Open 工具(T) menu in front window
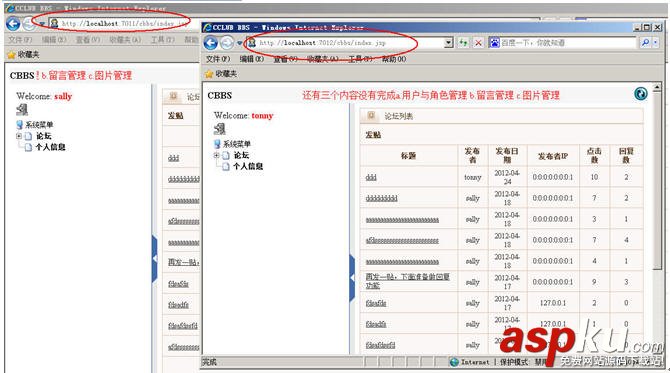The image size is (670, 373). (x=361, y=59)
